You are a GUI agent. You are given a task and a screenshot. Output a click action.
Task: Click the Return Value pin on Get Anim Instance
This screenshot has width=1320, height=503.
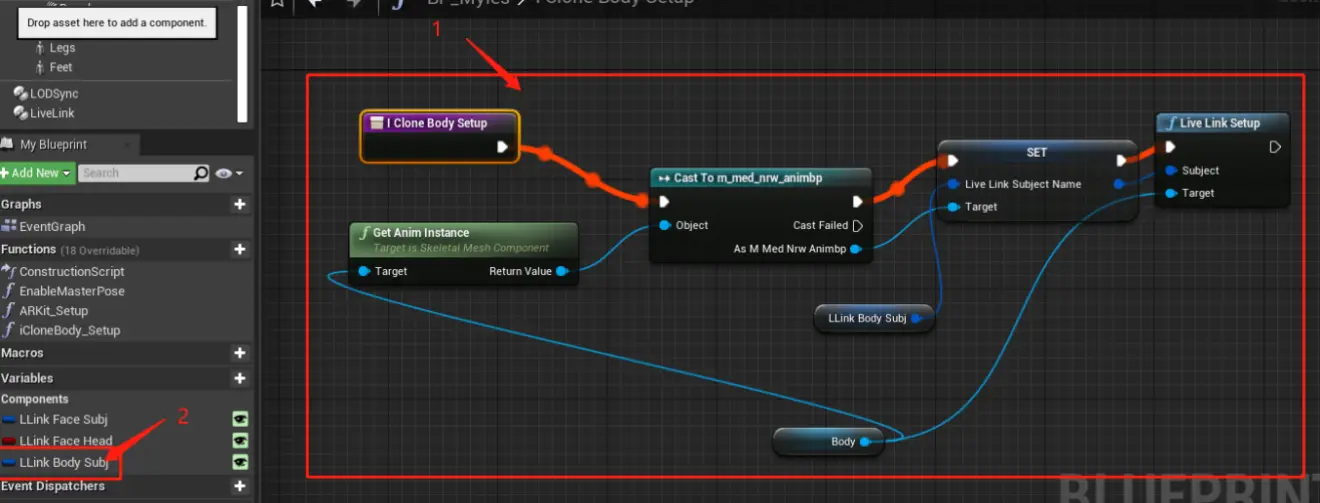(x=561, y=271)
